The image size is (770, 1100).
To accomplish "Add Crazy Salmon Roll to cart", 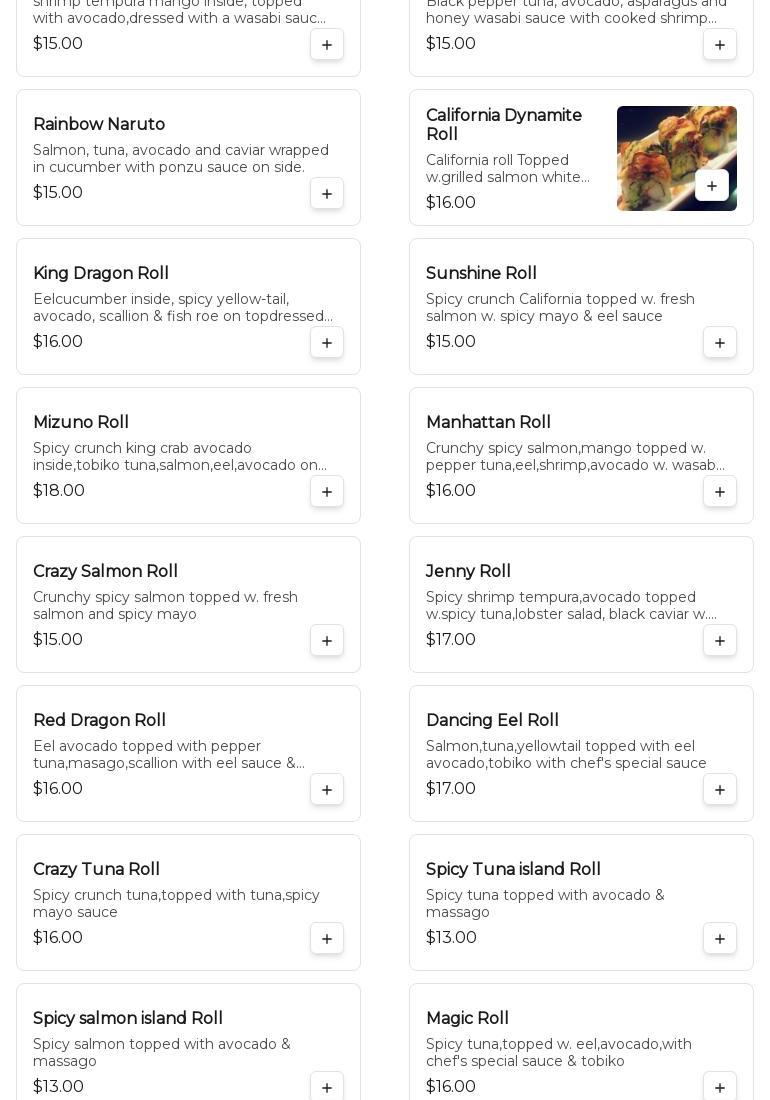I will click(x=327, y=640).
